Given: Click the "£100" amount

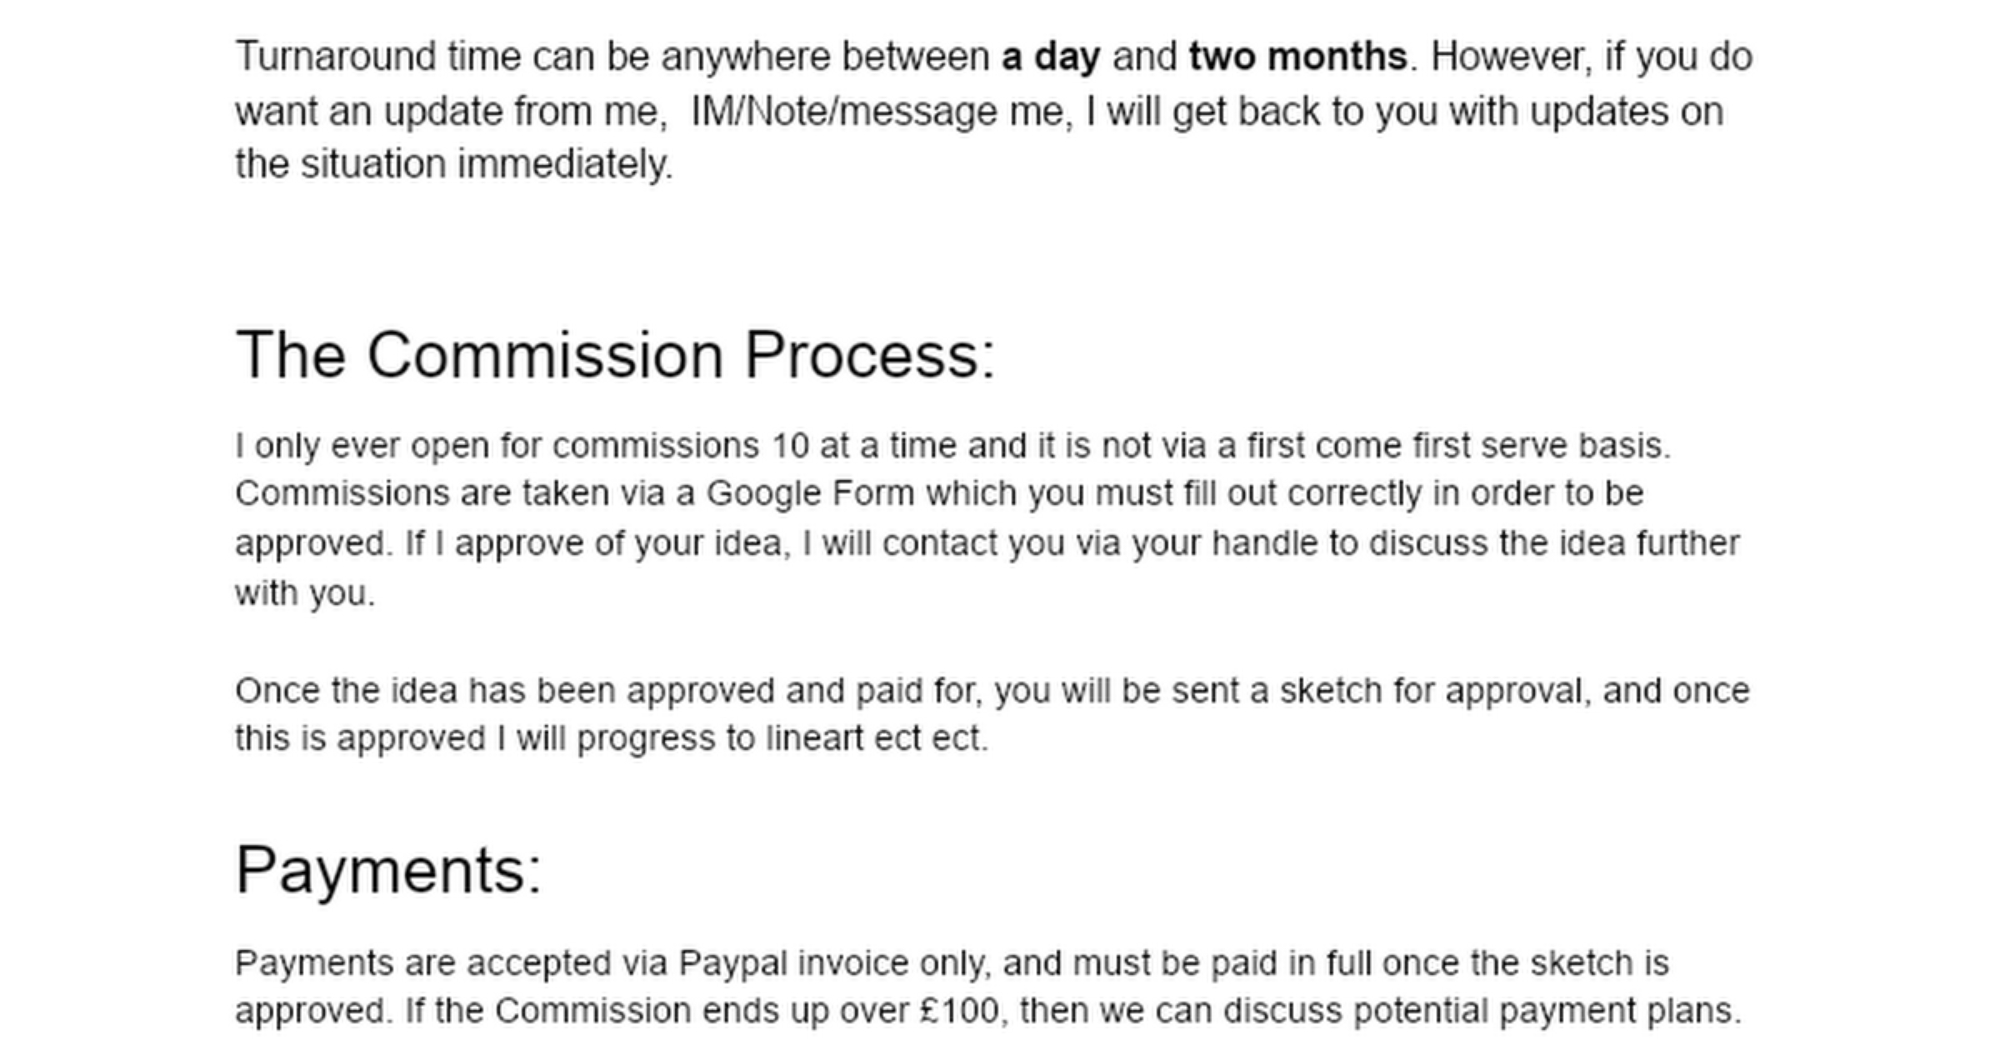Looking at the screenshot, I should click(960, 1011).
